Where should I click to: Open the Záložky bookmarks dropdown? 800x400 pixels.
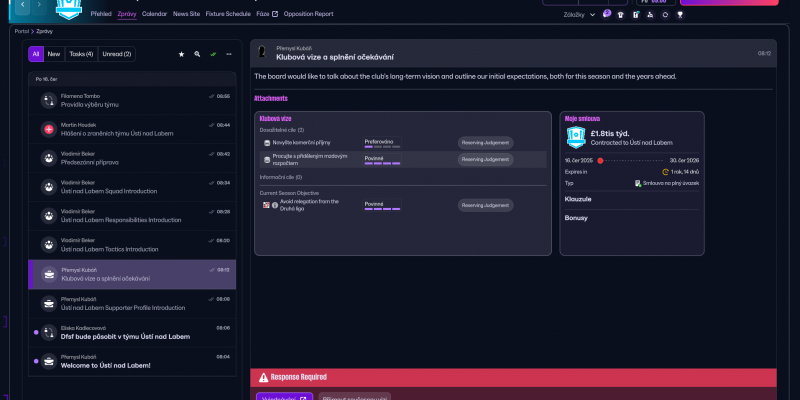[x=579, y=14]
